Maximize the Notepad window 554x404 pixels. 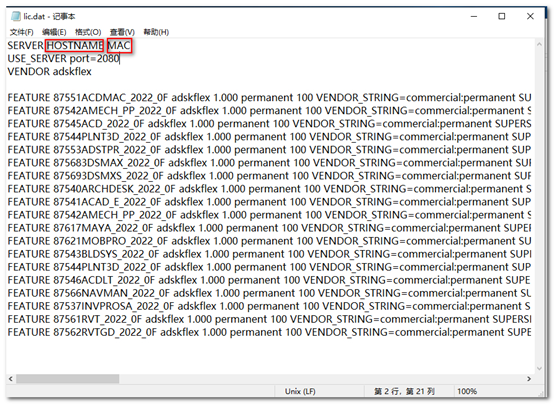501,16
